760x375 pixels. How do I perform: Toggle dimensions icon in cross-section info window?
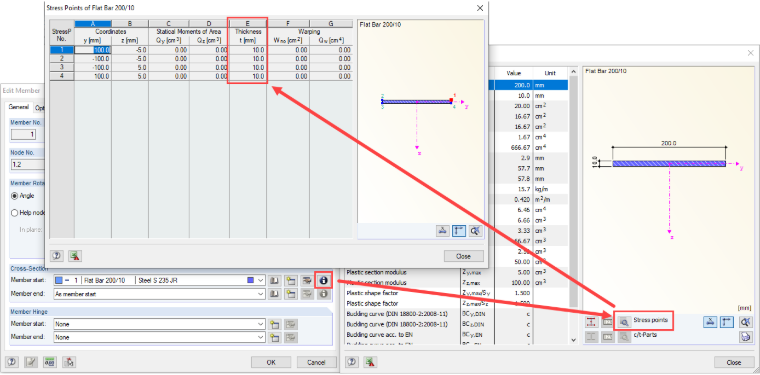click(x=726, y=321)
